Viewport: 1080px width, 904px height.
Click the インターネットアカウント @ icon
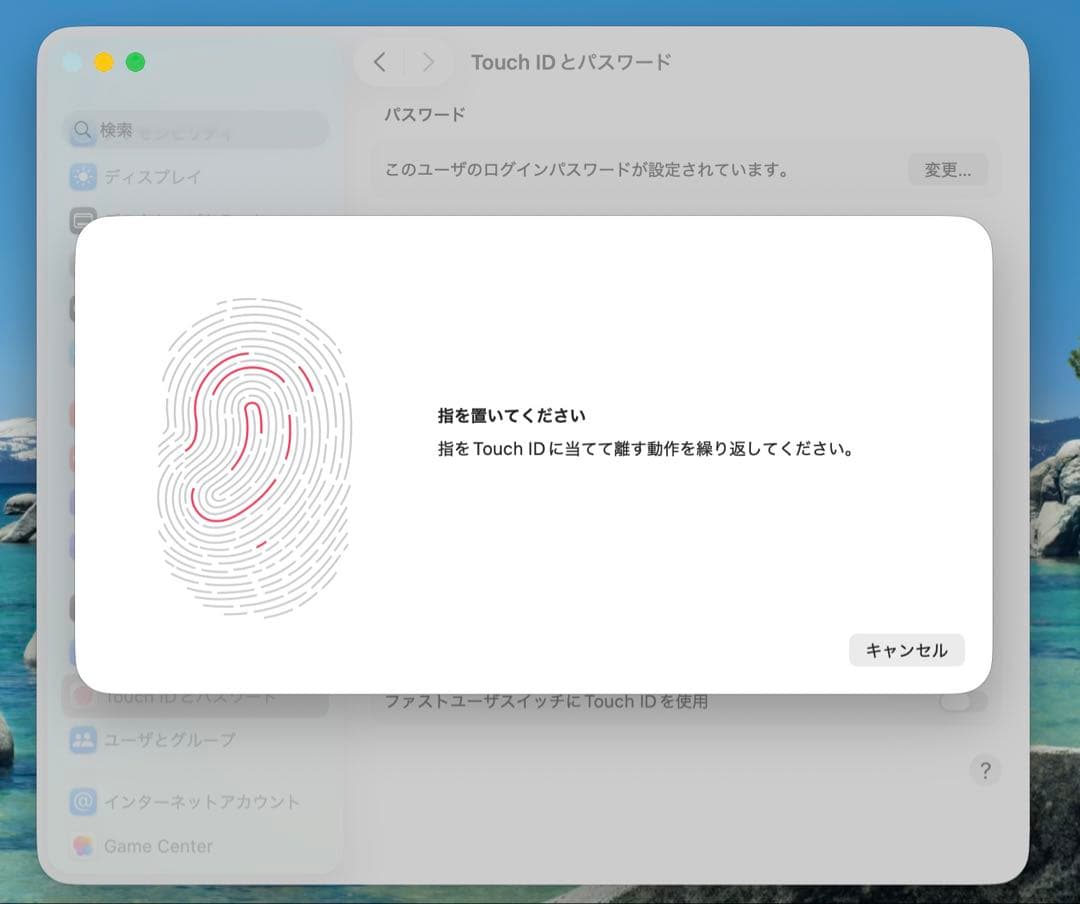click(83, 801)
